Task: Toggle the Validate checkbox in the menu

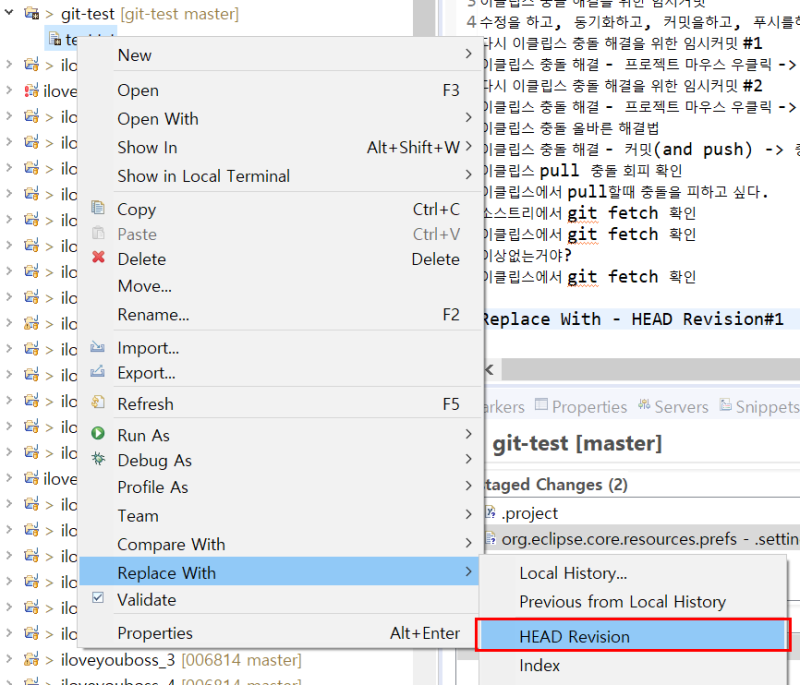Action: coord(97,600)
